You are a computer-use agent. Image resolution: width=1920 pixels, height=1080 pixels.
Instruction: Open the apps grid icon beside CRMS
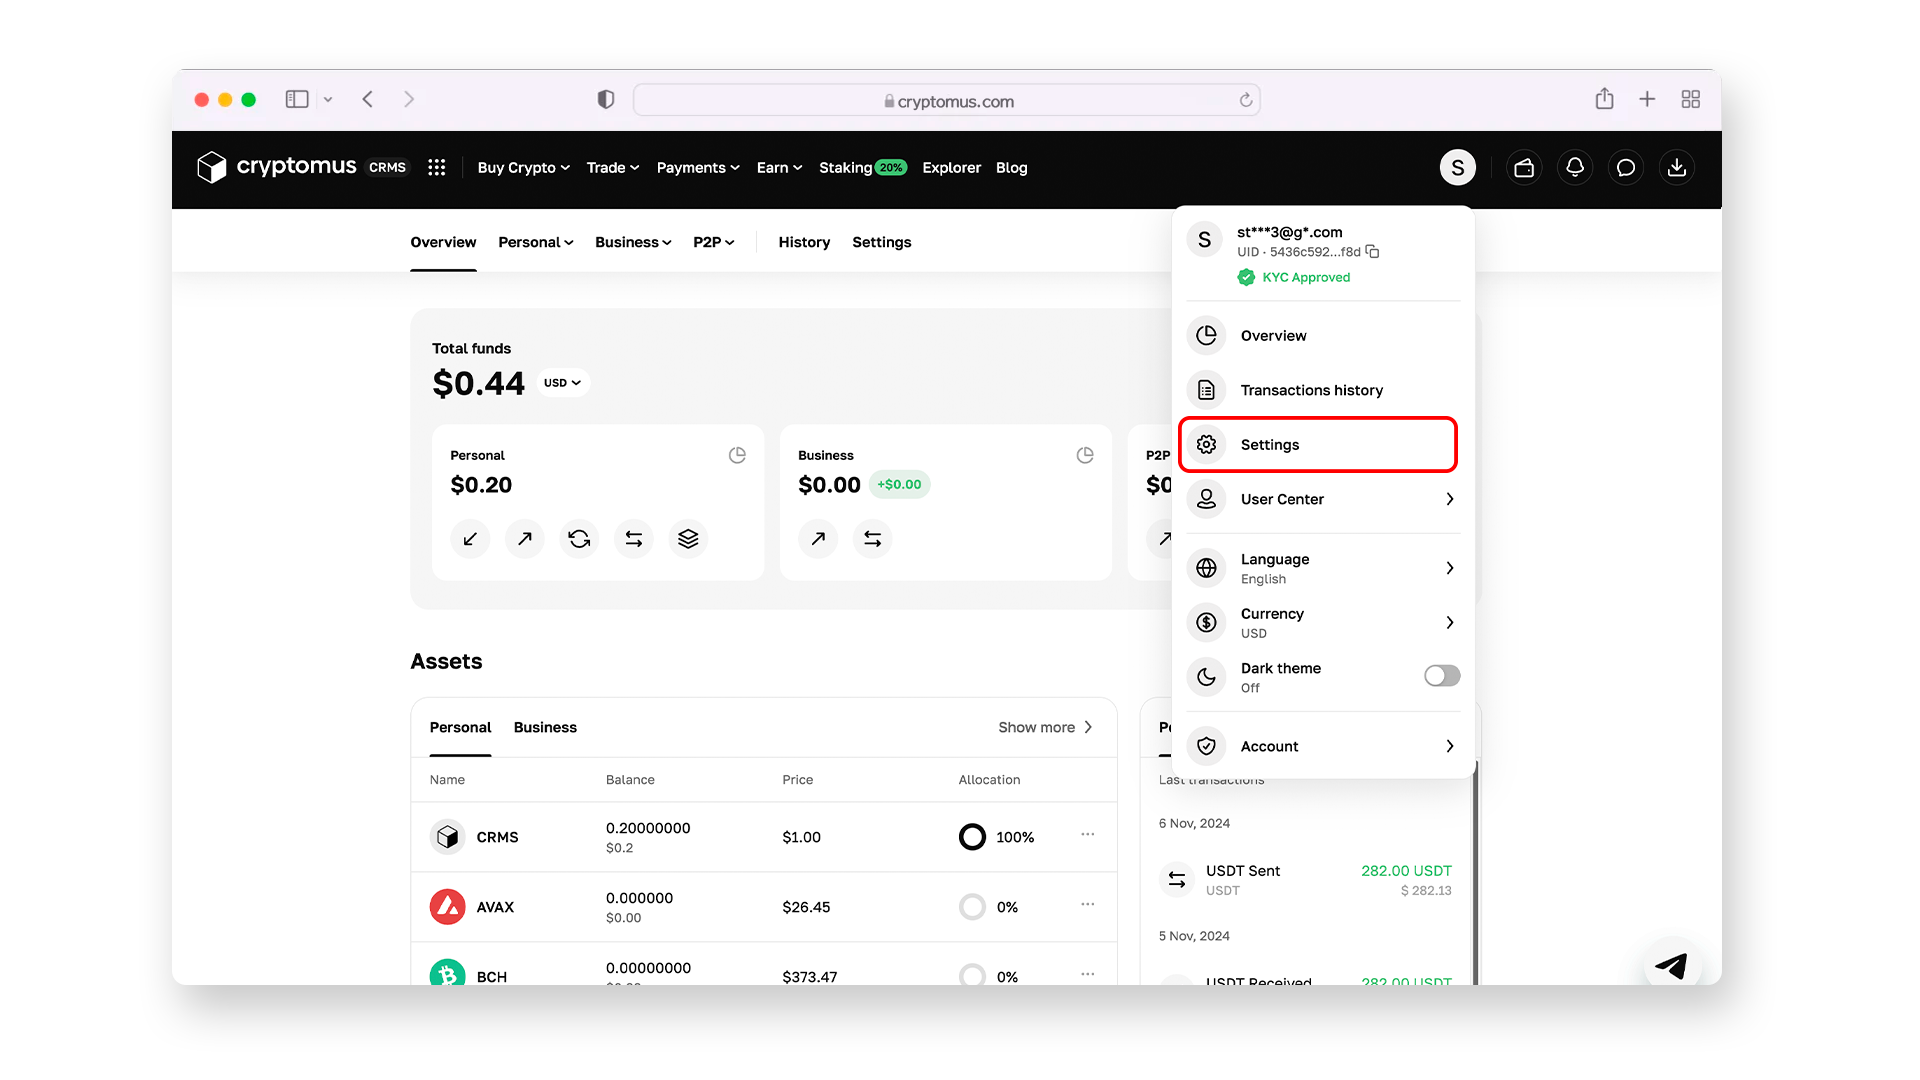coord(437,168)
